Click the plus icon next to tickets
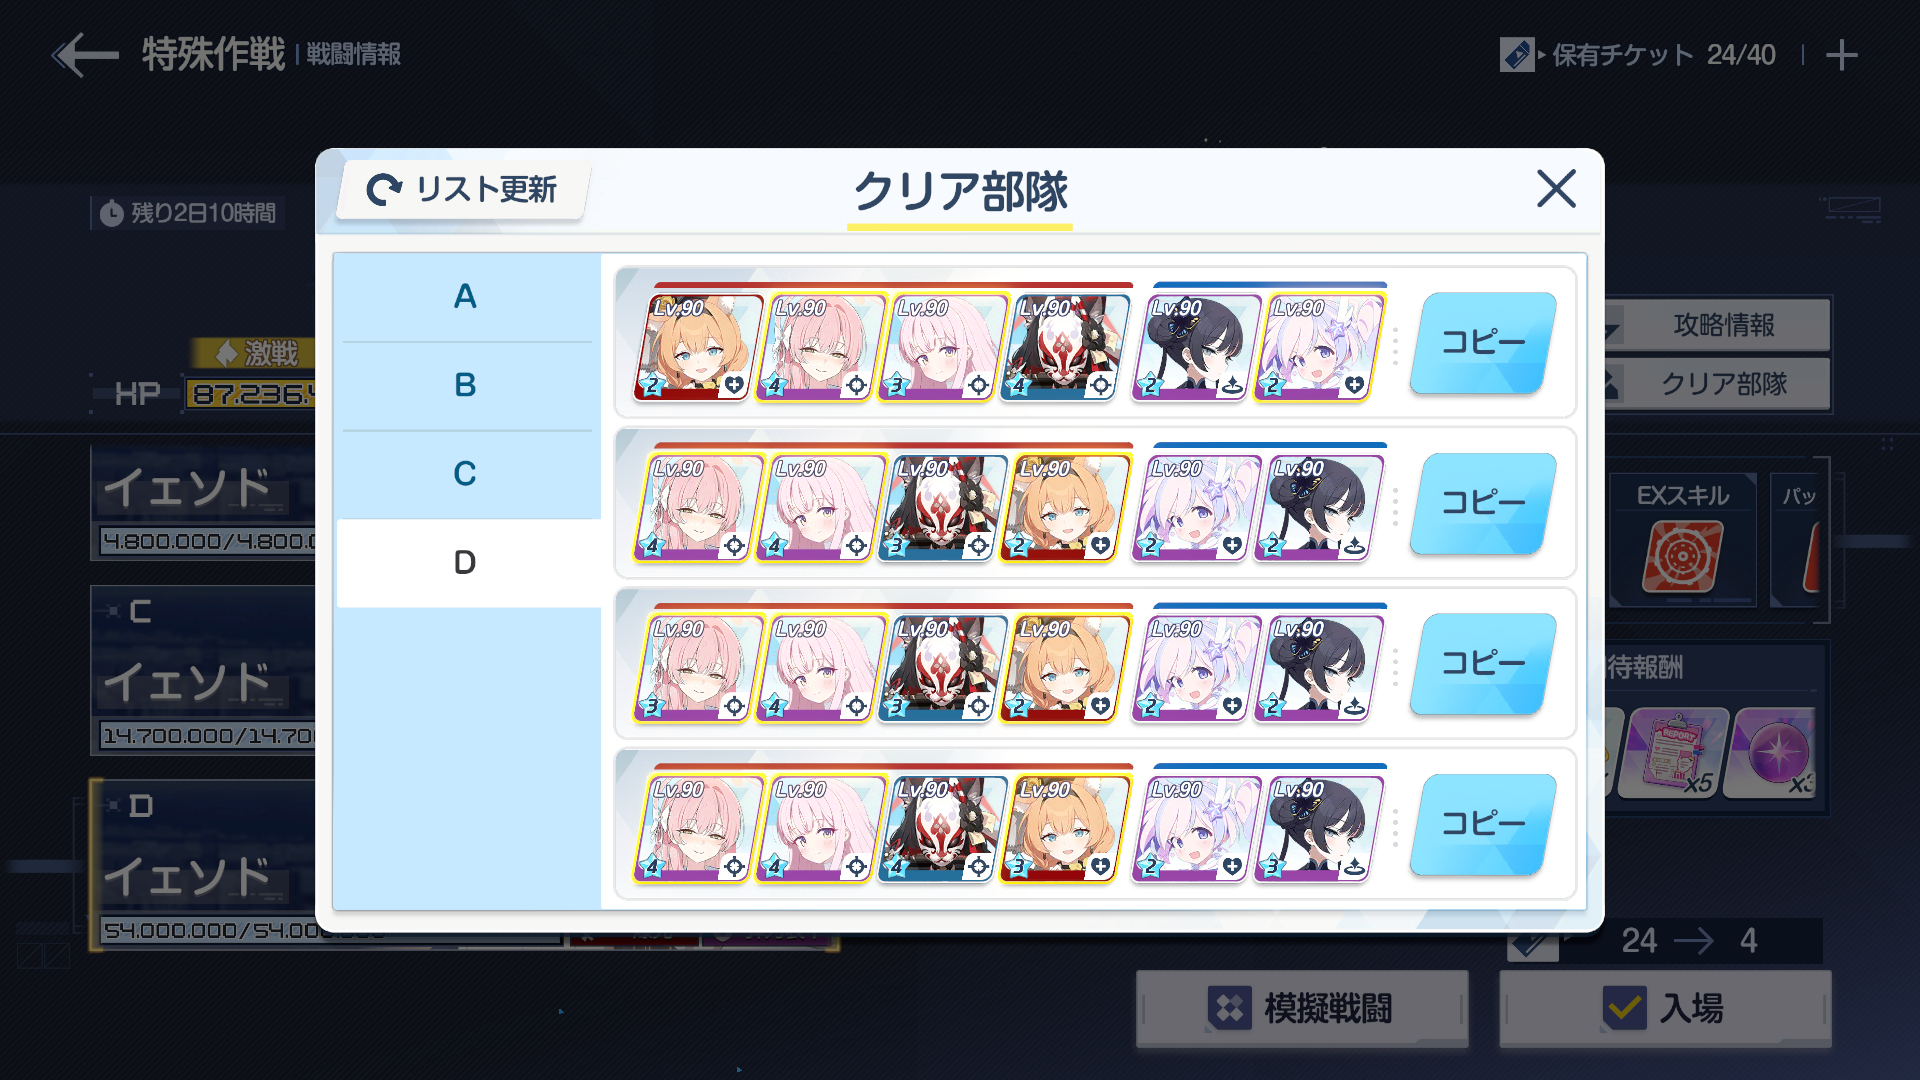 point(1841,55)
